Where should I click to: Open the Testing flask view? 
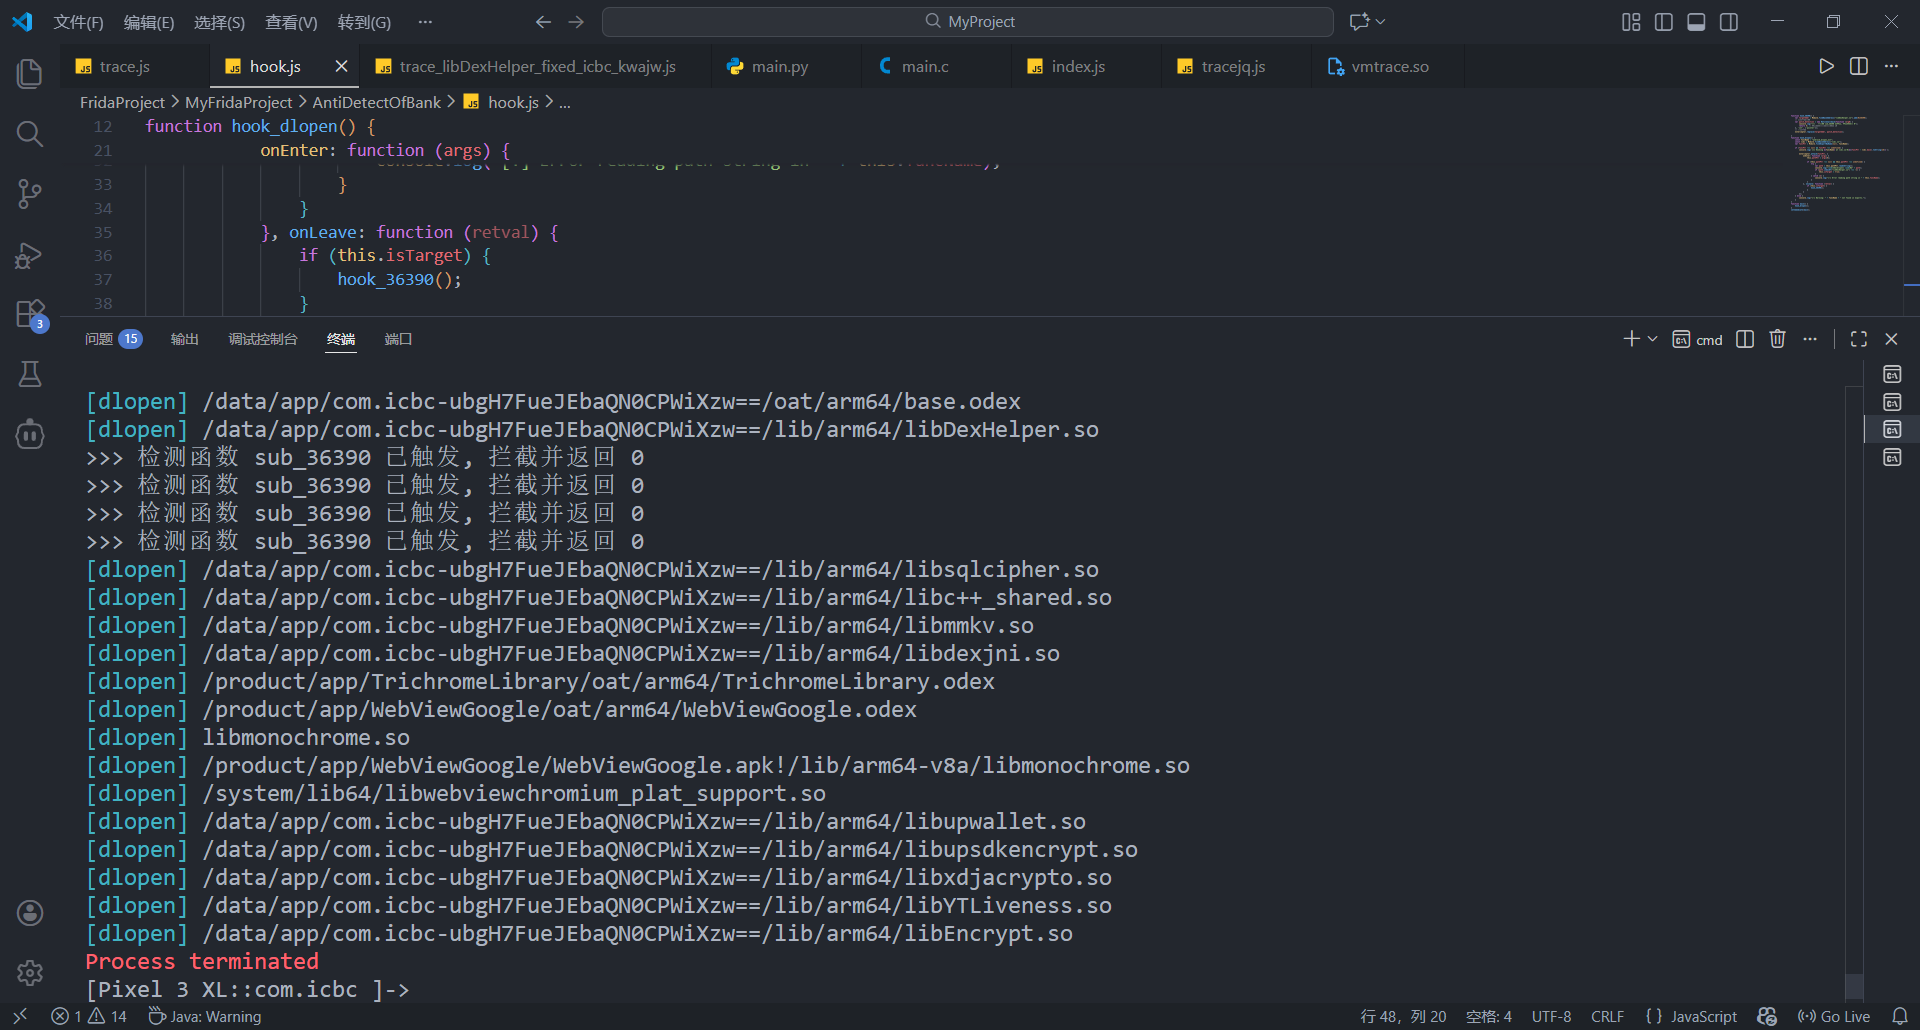pyautogui.click(x=30, y=374)
